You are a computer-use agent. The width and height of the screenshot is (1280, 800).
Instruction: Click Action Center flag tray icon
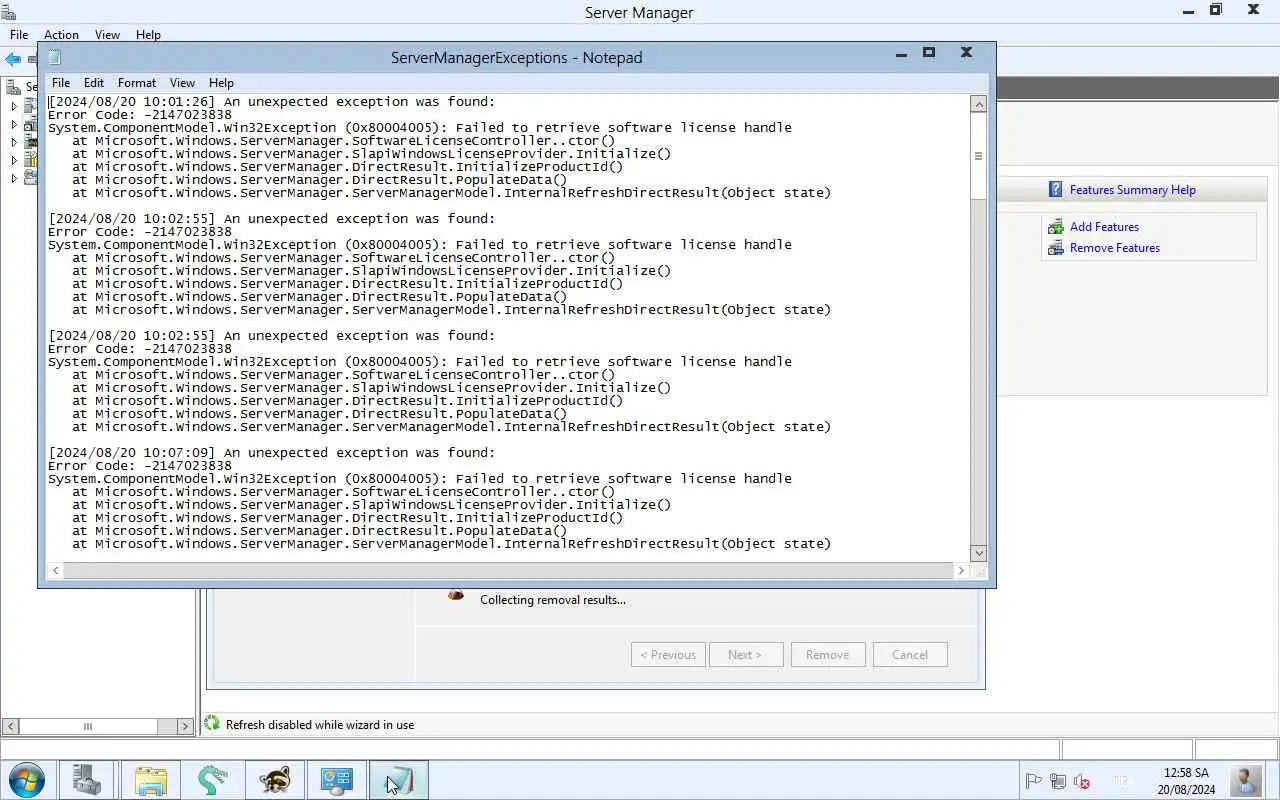pyautogui.click(x=1034, y=781)
